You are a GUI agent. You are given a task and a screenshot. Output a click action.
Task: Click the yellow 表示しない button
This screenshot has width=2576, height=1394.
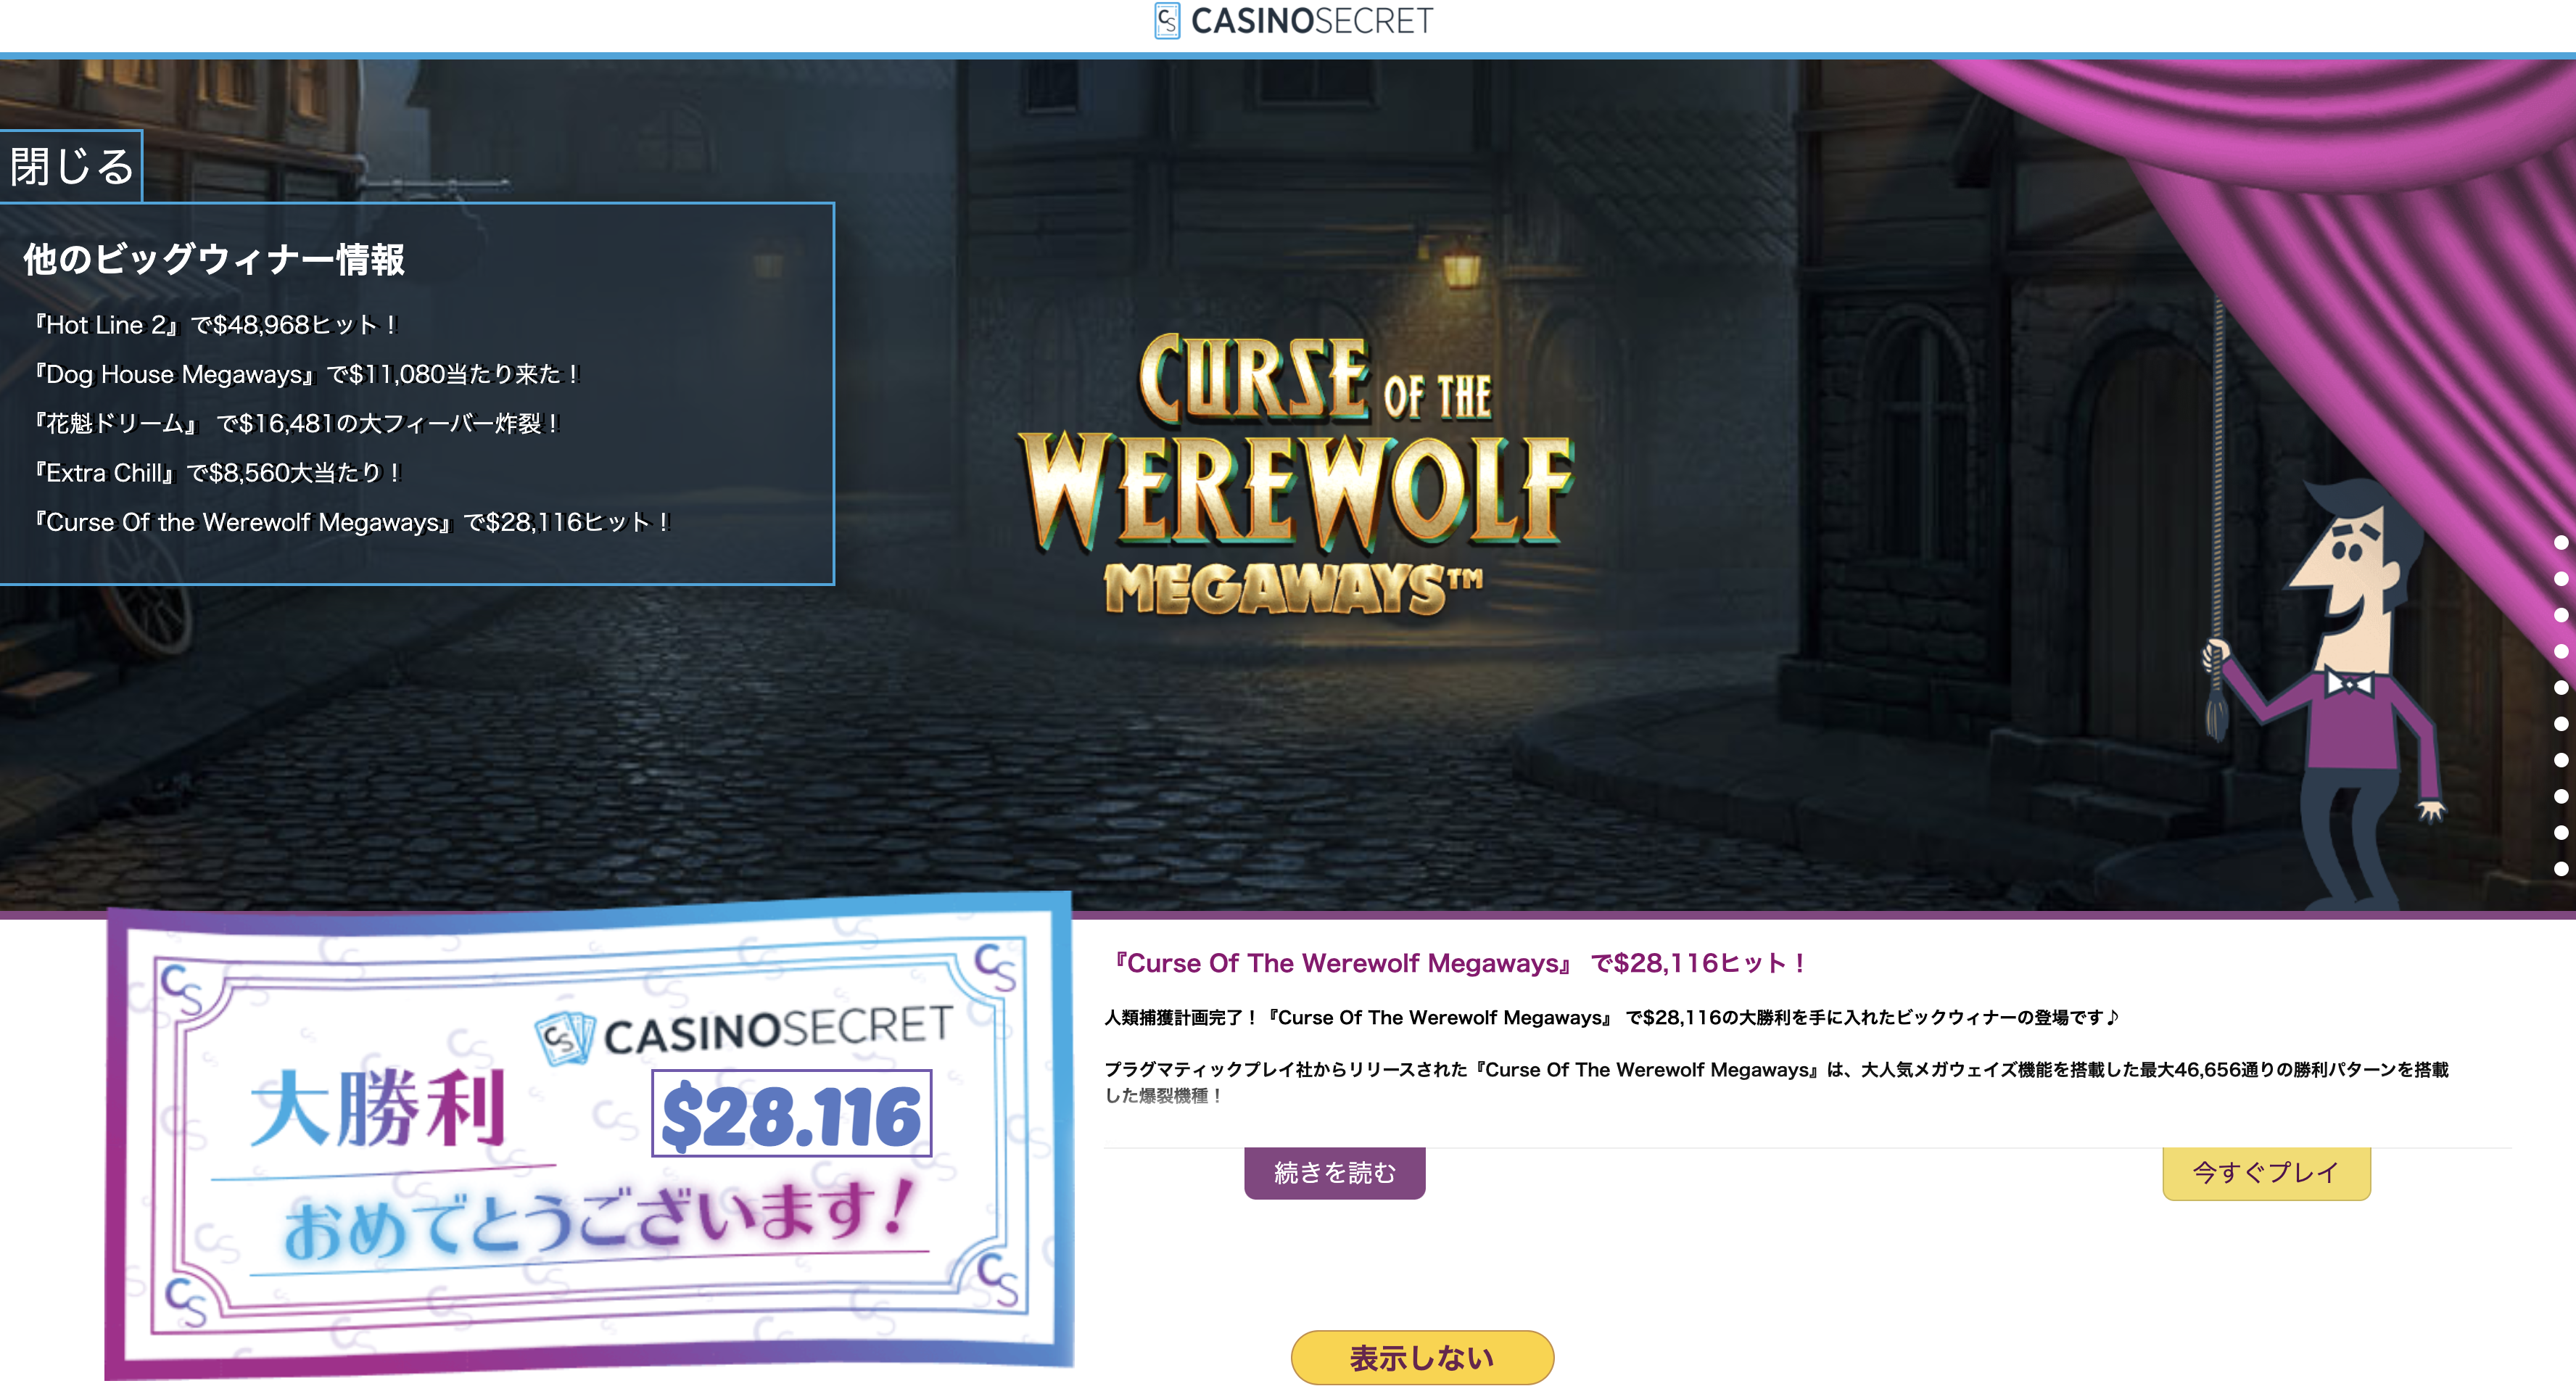(1422, 1357)
